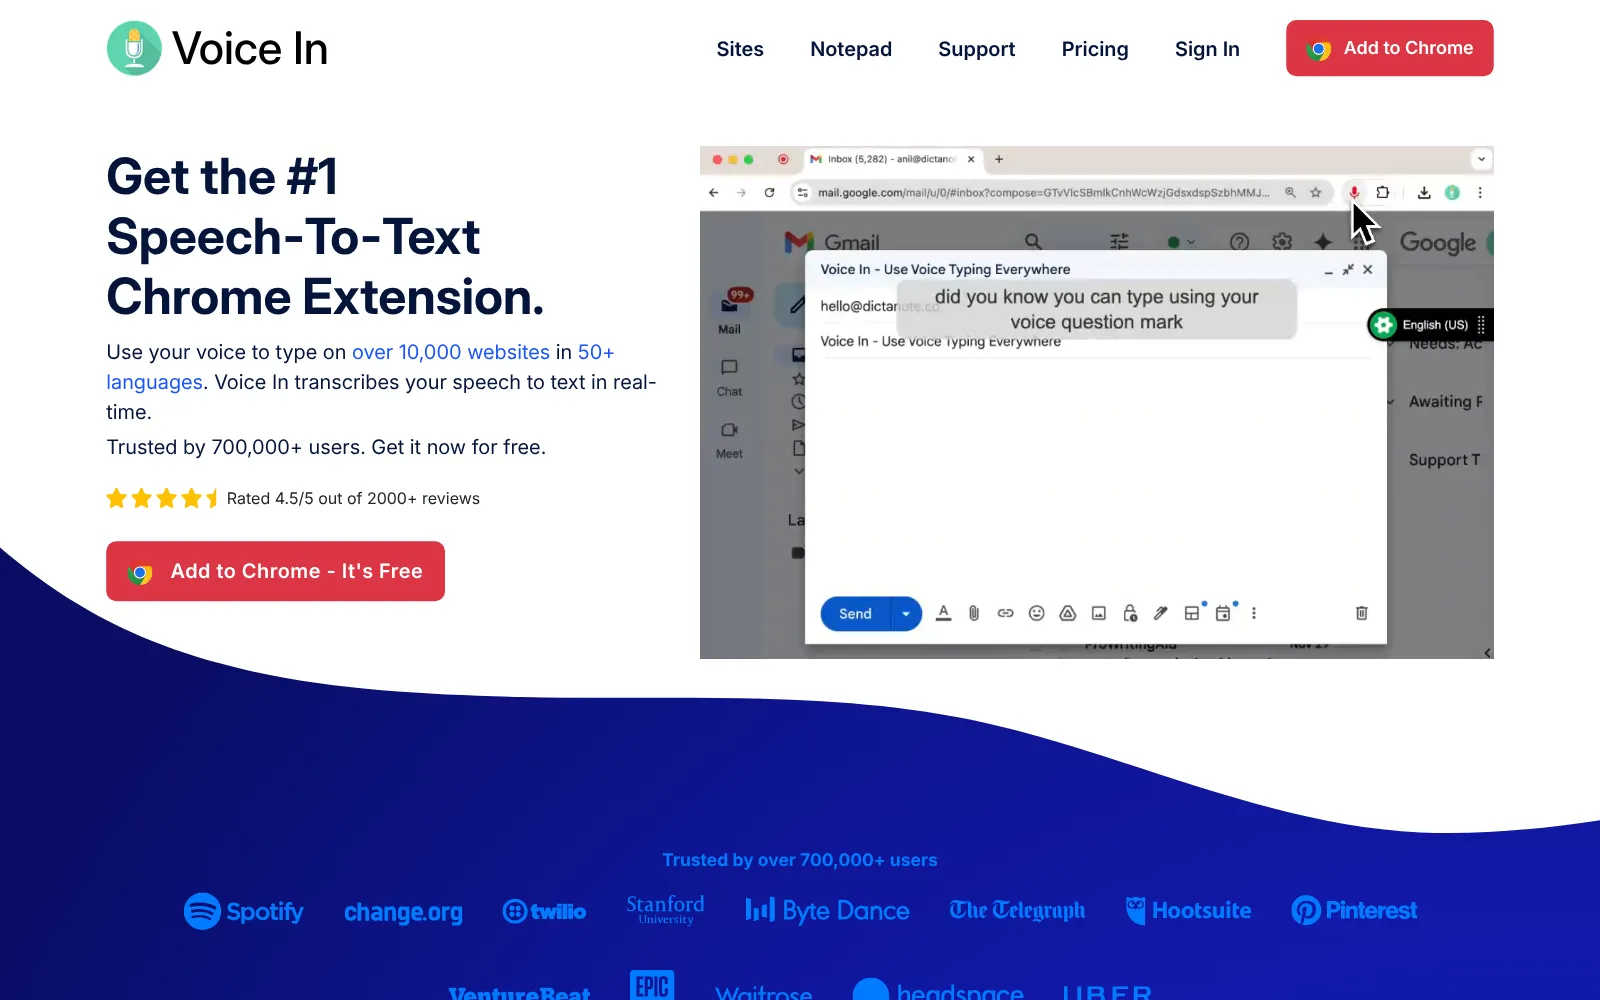The image size is (1600, 1000).
Task: Open the Sites navigation link
Action: [x=740, y=49]
